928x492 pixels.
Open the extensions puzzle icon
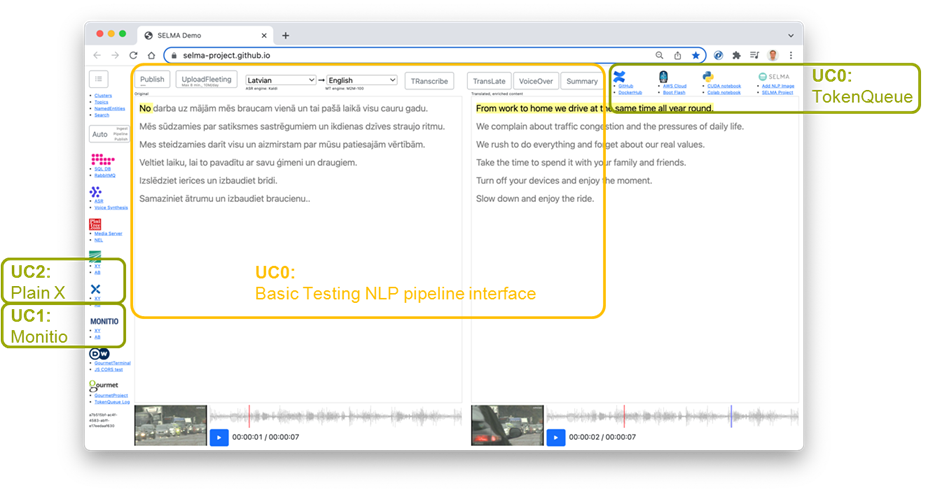tap(736, 55)
